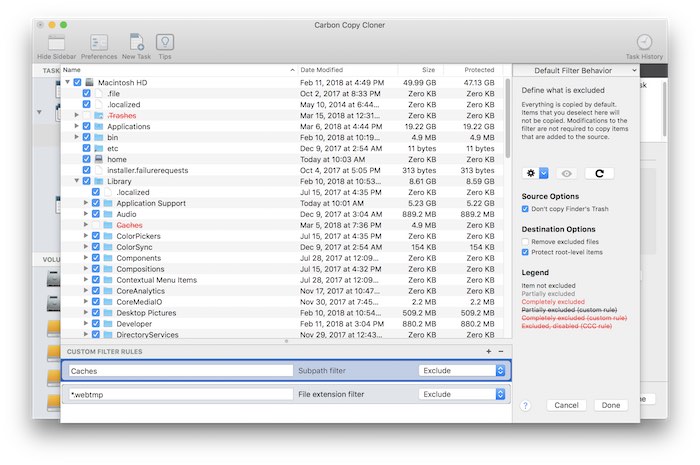Image resolution: width=700 pixels, height=465 pixels.
Task: Select the etc alias row
Action: pos(282,148)
